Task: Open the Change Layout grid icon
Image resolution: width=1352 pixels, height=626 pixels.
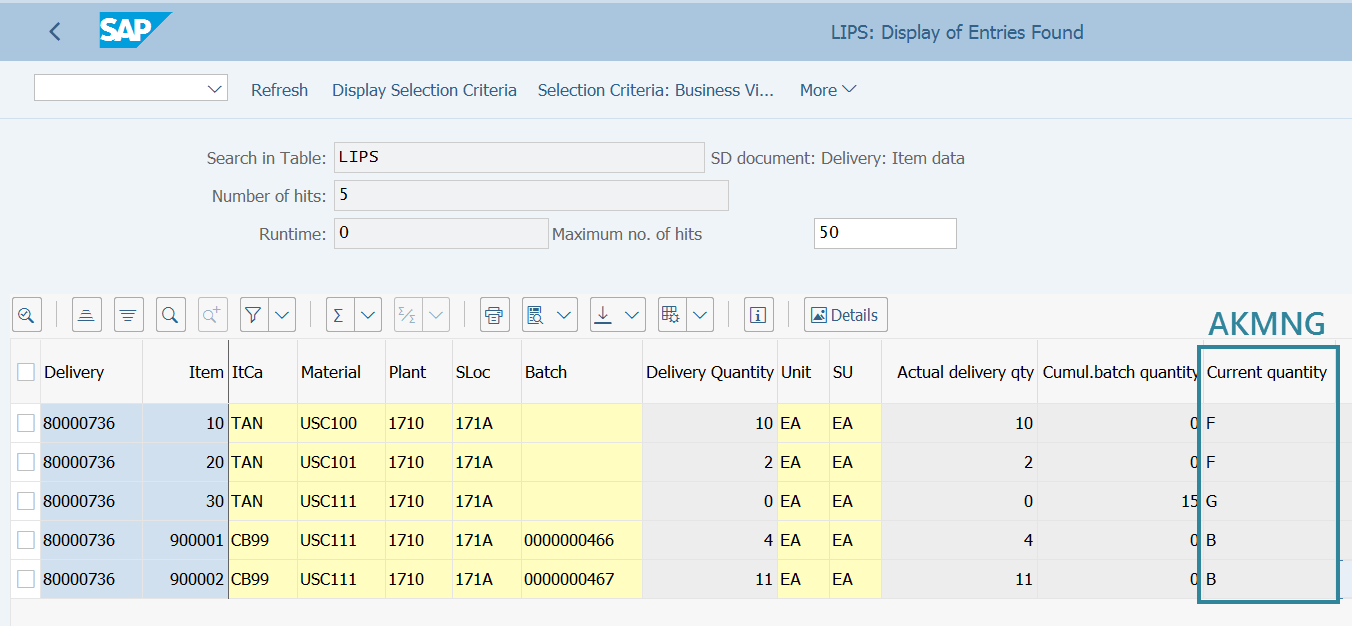Action: (x=671, y=315)
